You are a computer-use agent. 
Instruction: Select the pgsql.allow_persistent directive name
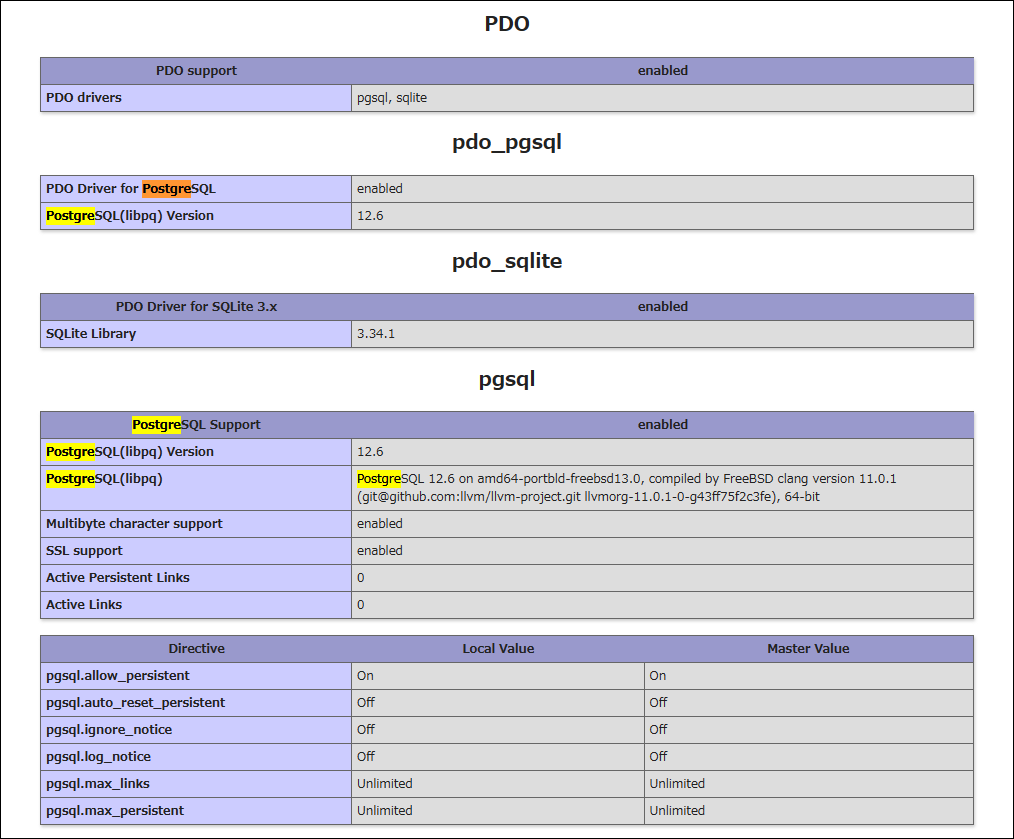(118, 676)
